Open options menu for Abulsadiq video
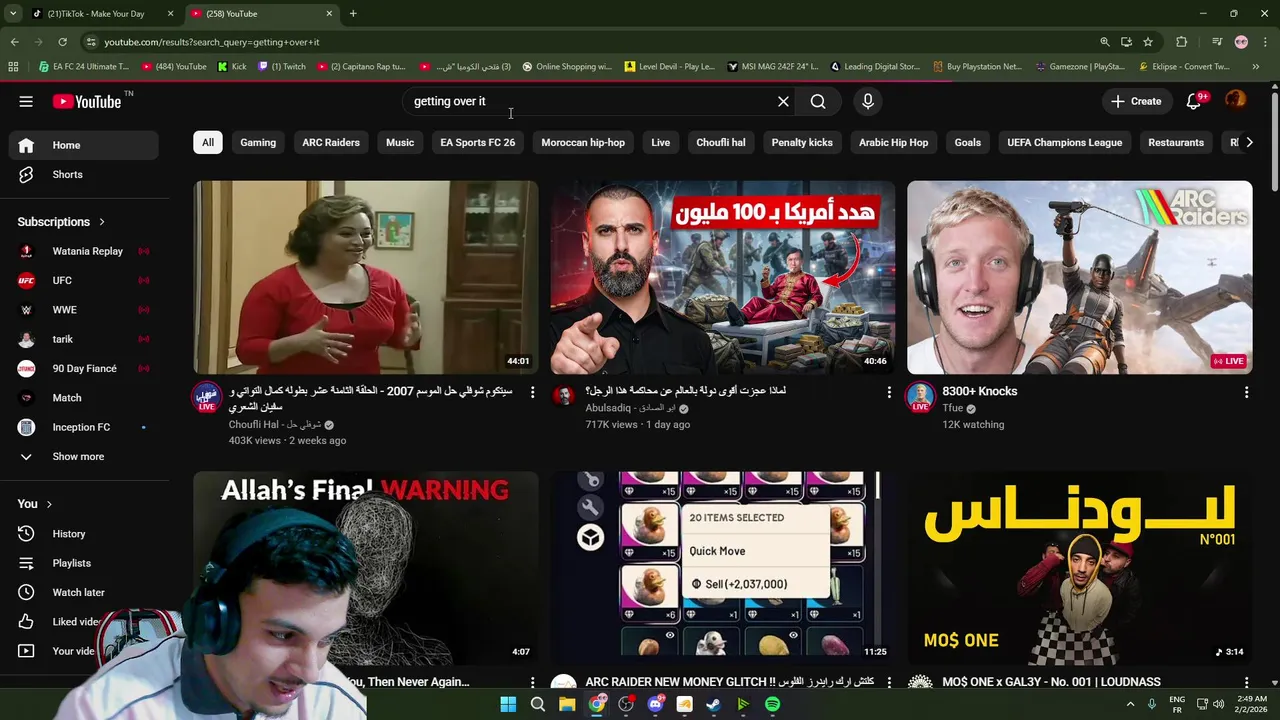1280x720 pixels. (x=889, y=393)
